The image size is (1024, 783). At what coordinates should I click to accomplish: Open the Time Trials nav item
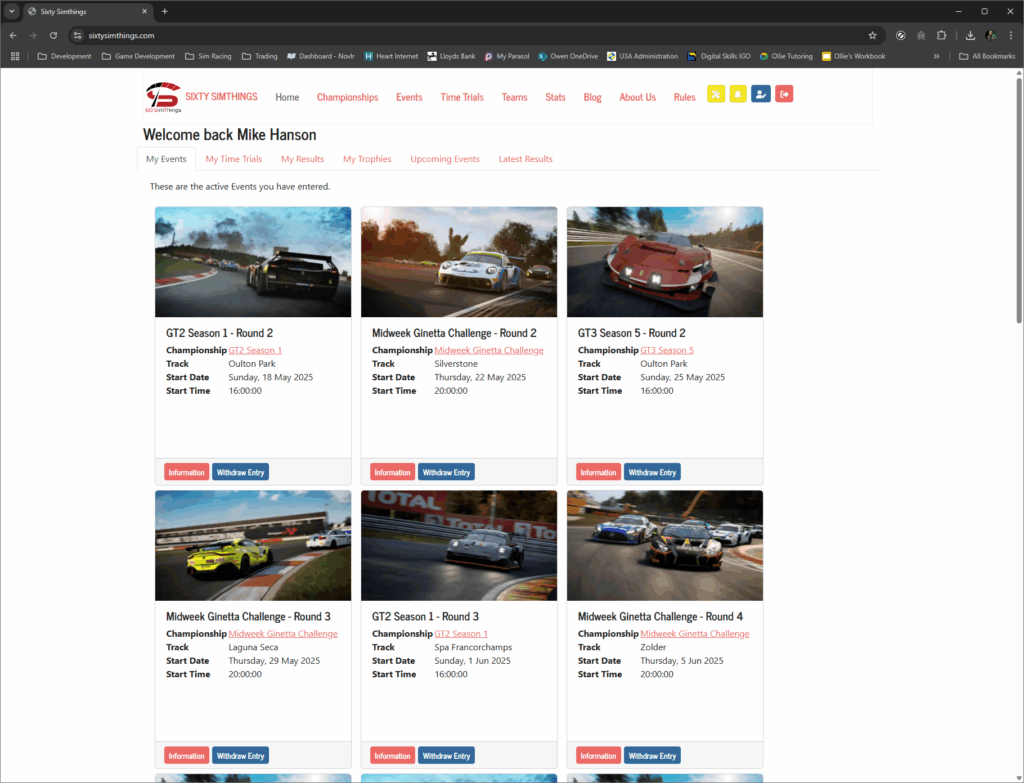tap(462, 97)
